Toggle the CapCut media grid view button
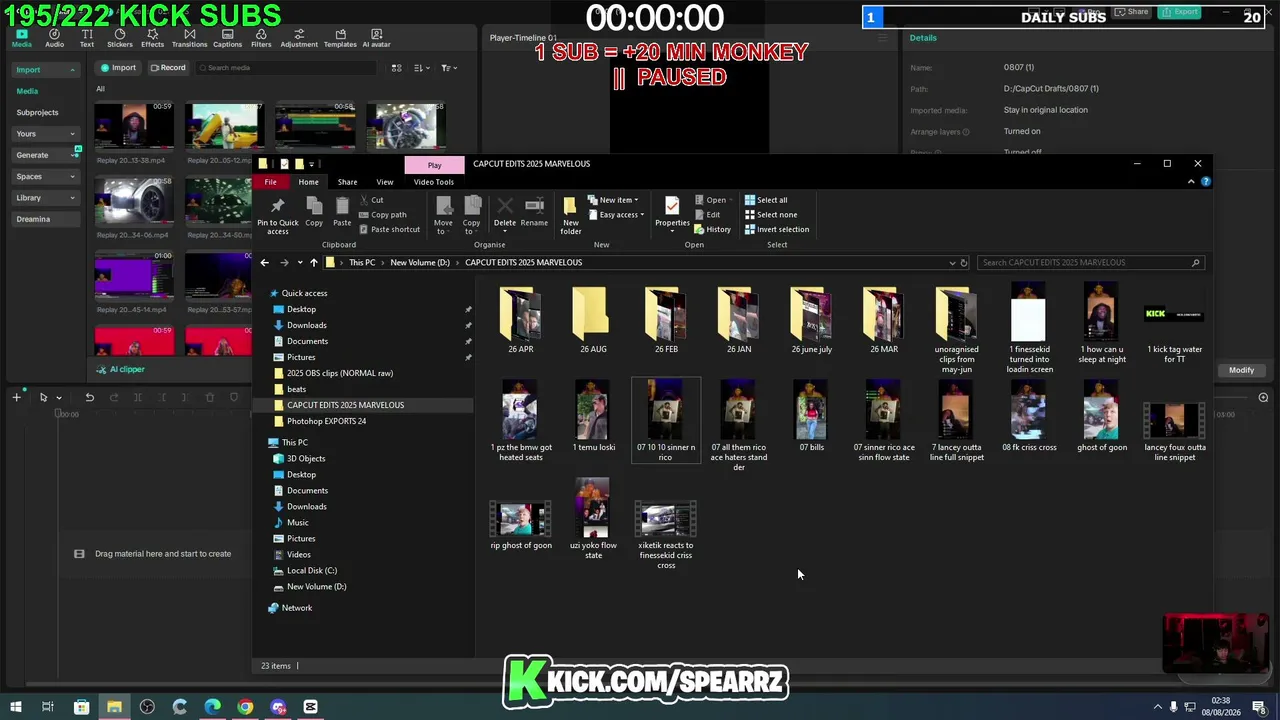 [x=397, y=68]
